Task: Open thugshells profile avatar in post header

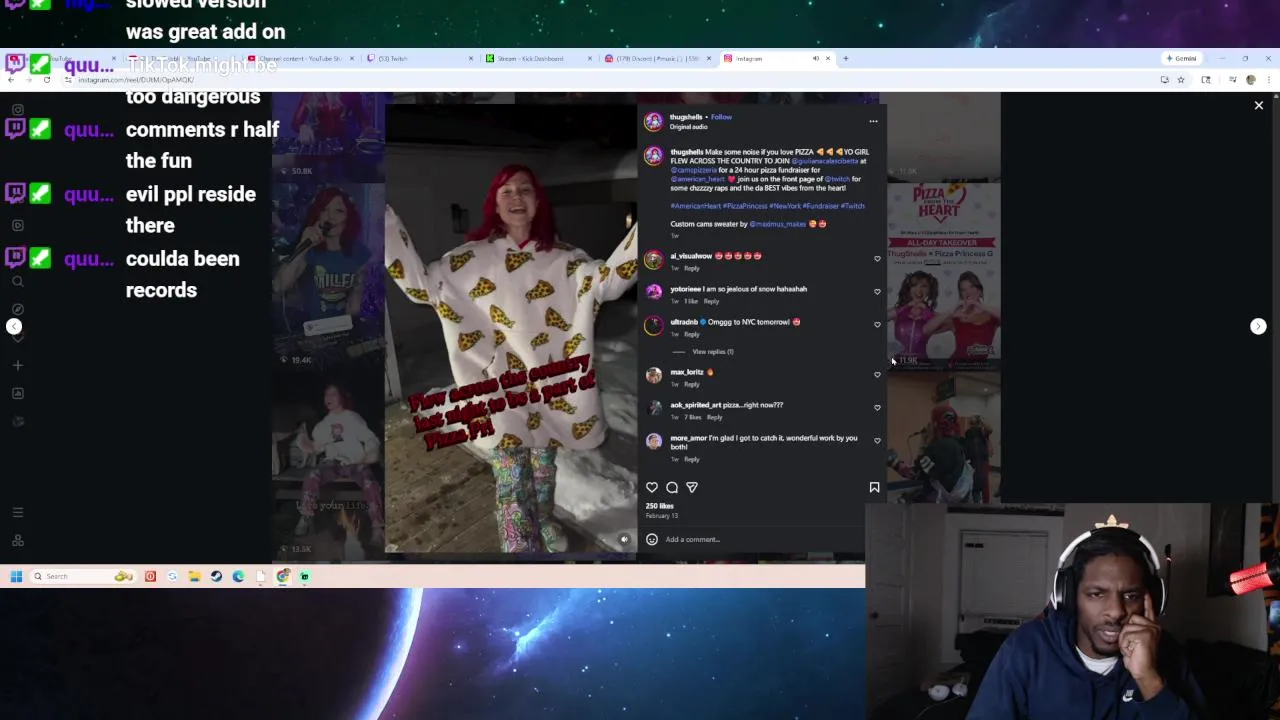Action: click(x=653, y=121)
